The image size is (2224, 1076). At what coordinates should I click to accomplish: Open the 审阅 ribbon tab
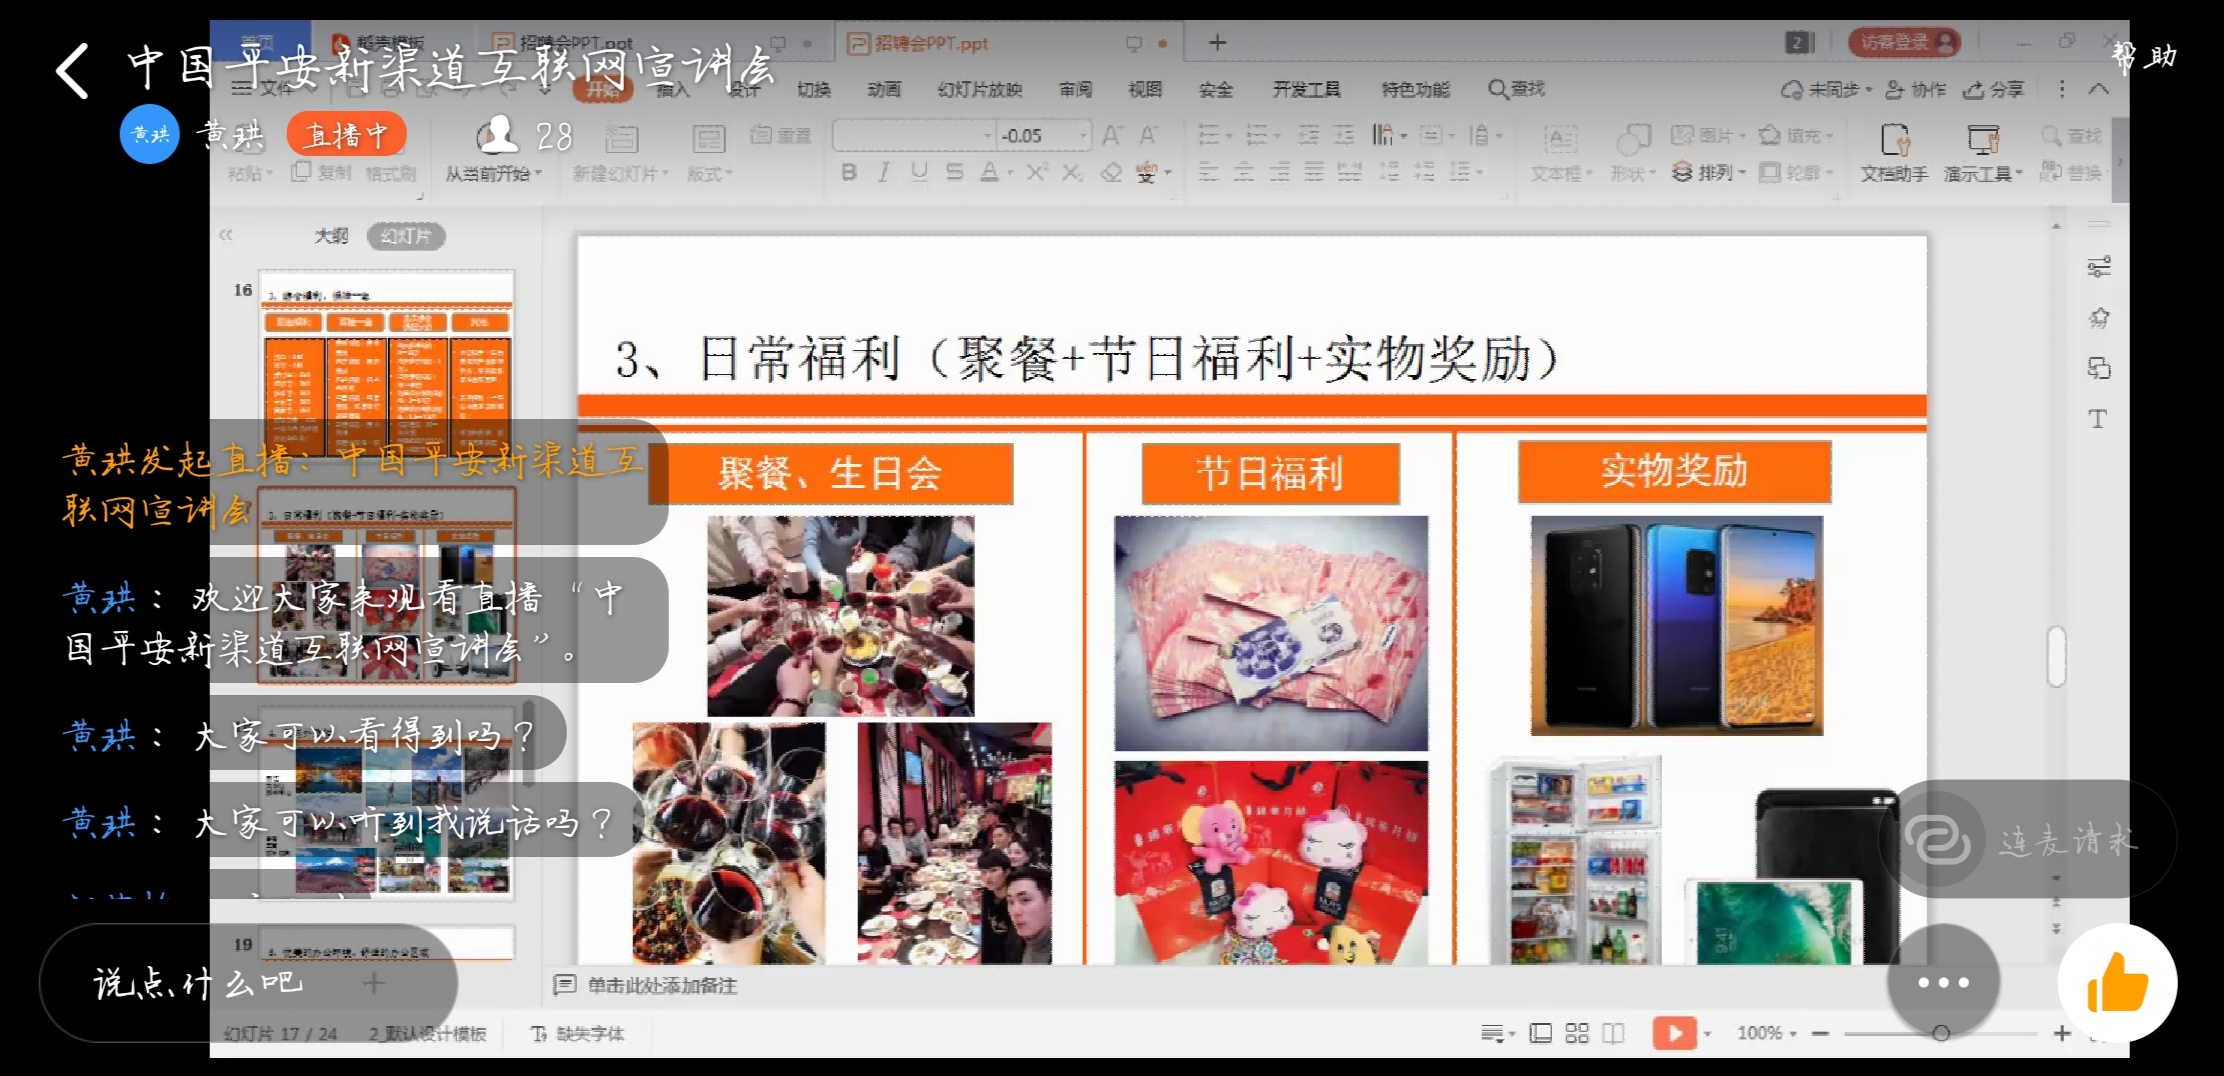[1076, 90]
